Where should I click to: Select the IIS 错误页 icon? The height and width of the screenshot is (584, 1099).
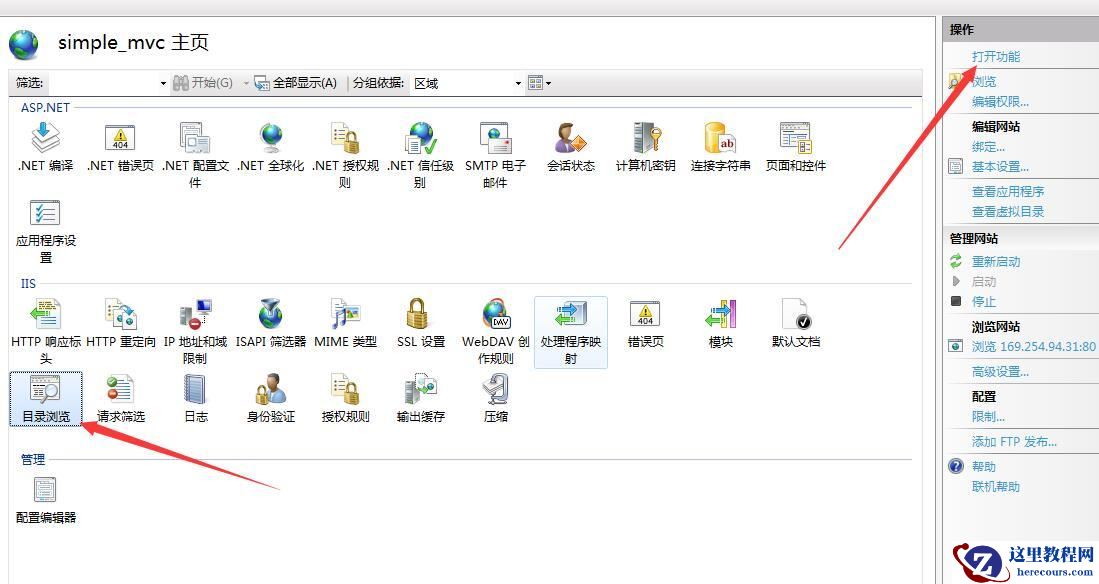[x=646, y=313]
